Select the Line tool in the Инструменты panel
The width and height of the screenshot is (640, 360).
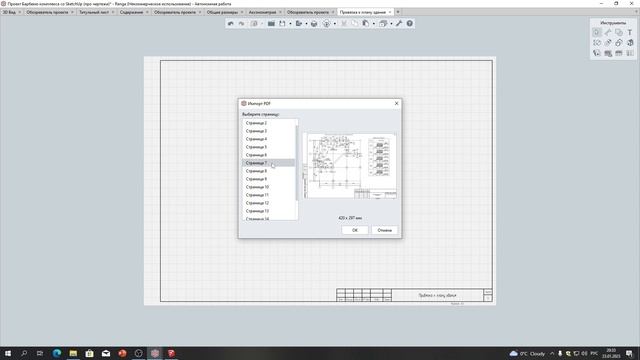[608, 32]
